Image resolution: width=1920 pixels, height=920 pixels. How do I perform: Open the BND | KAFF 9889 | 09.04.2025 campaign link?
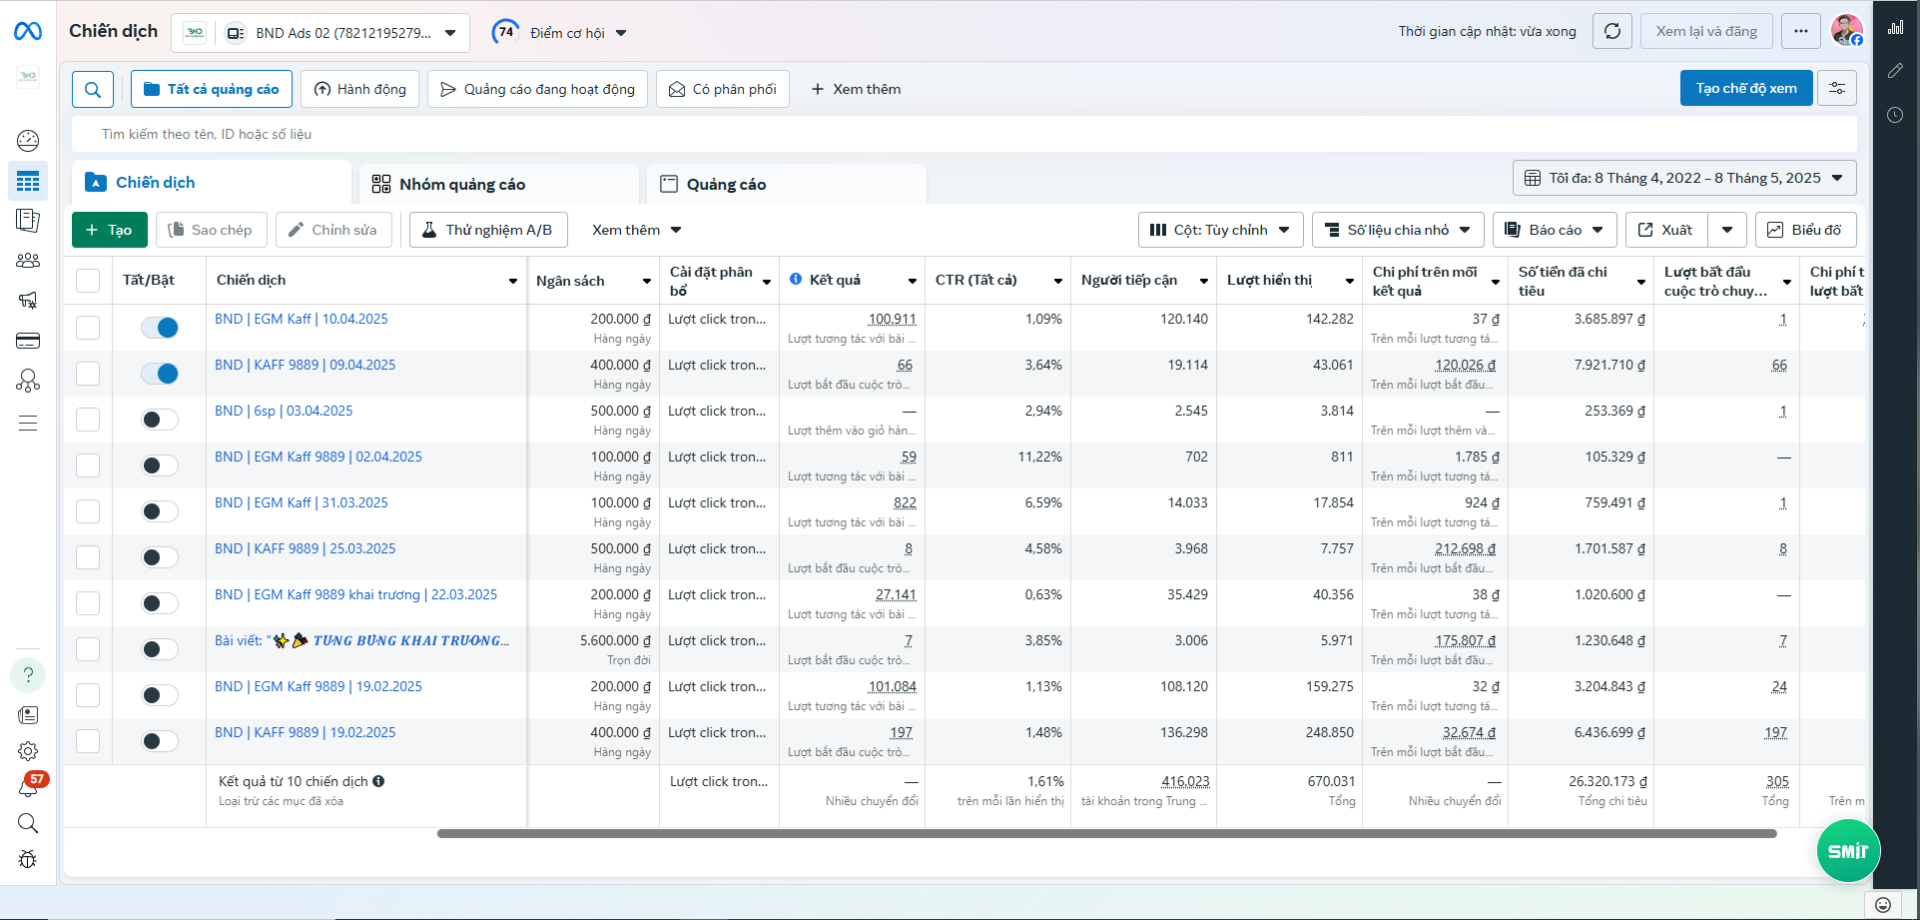(x=305, y=365)
